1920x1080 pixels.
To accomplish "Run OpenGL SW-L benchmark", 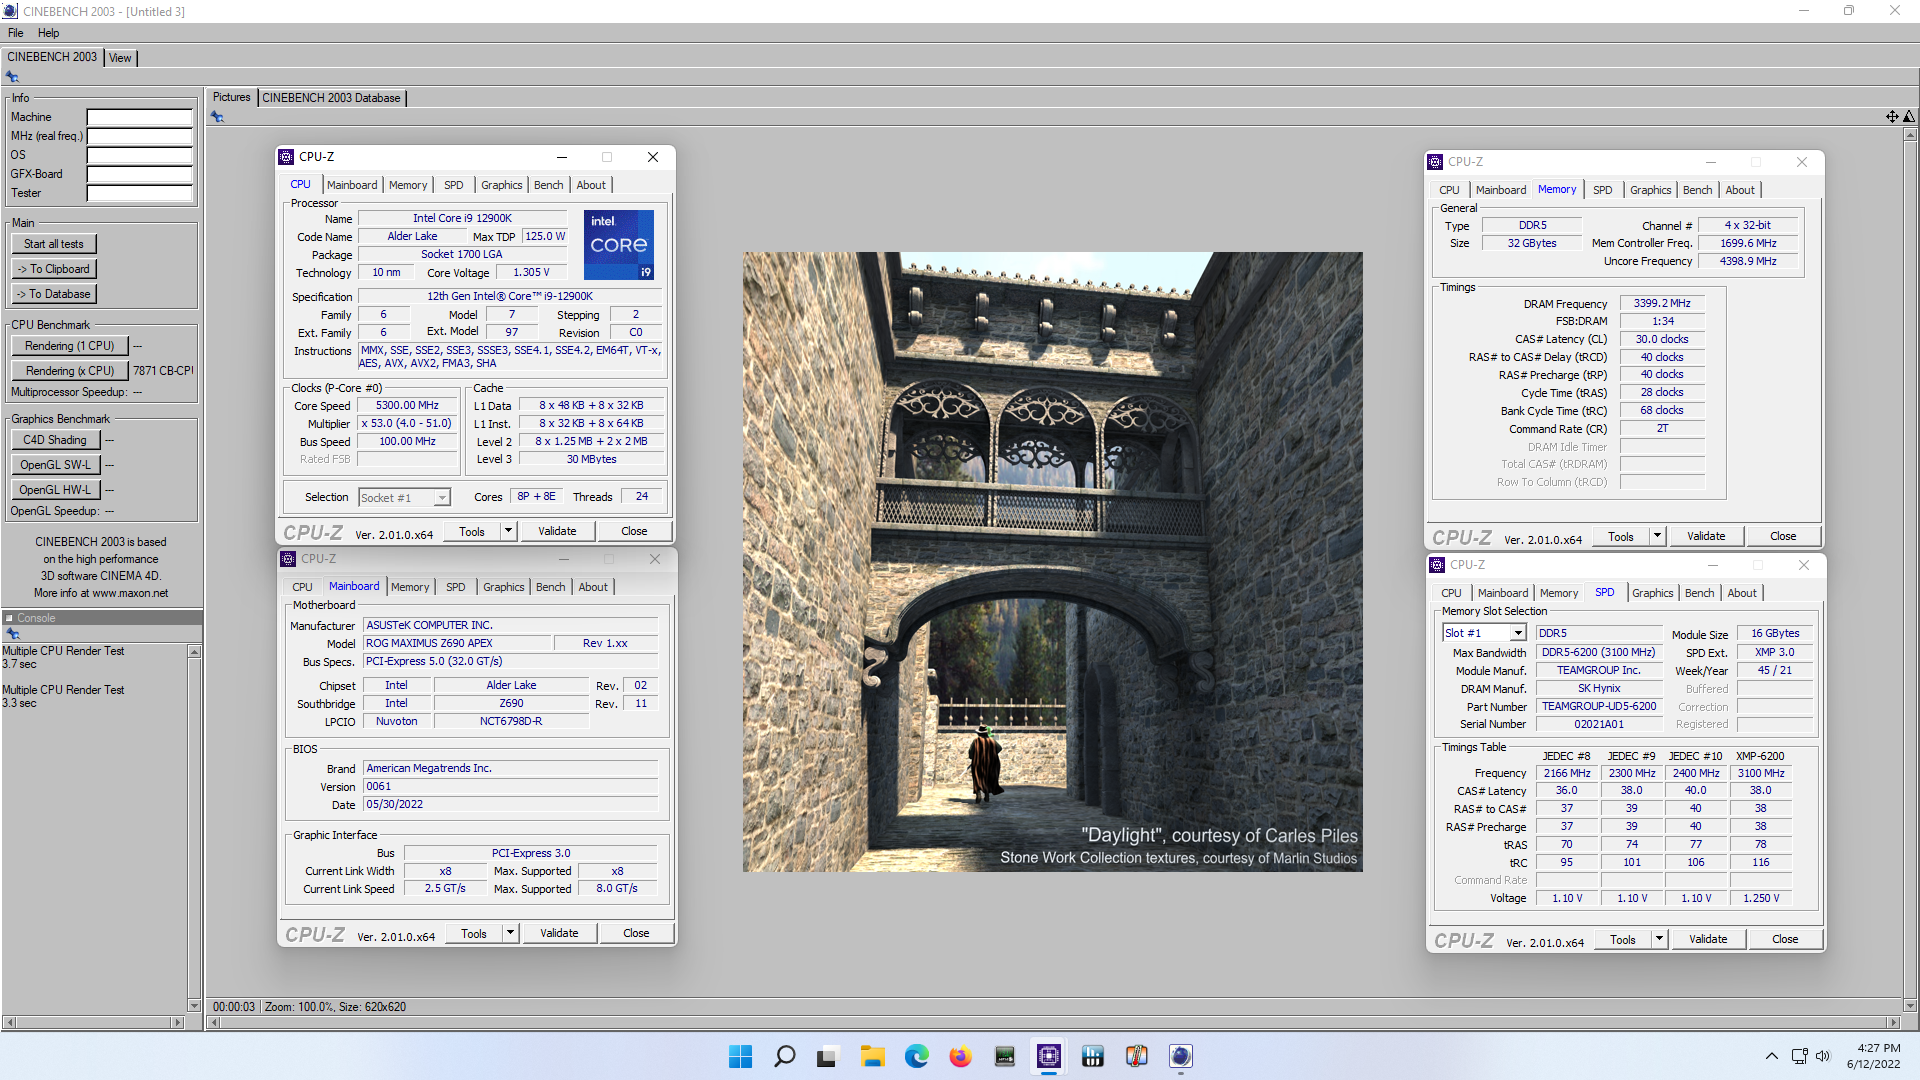I will (55, 465).
